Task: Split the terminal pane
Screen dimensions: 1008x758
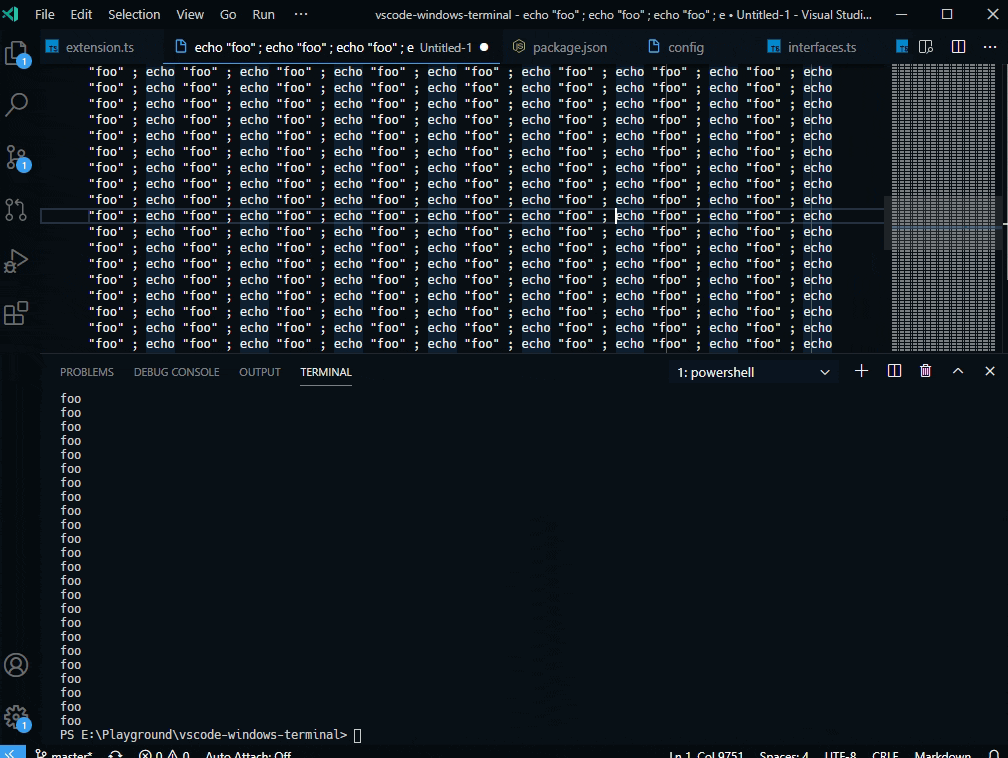Action: pos(894,371)
